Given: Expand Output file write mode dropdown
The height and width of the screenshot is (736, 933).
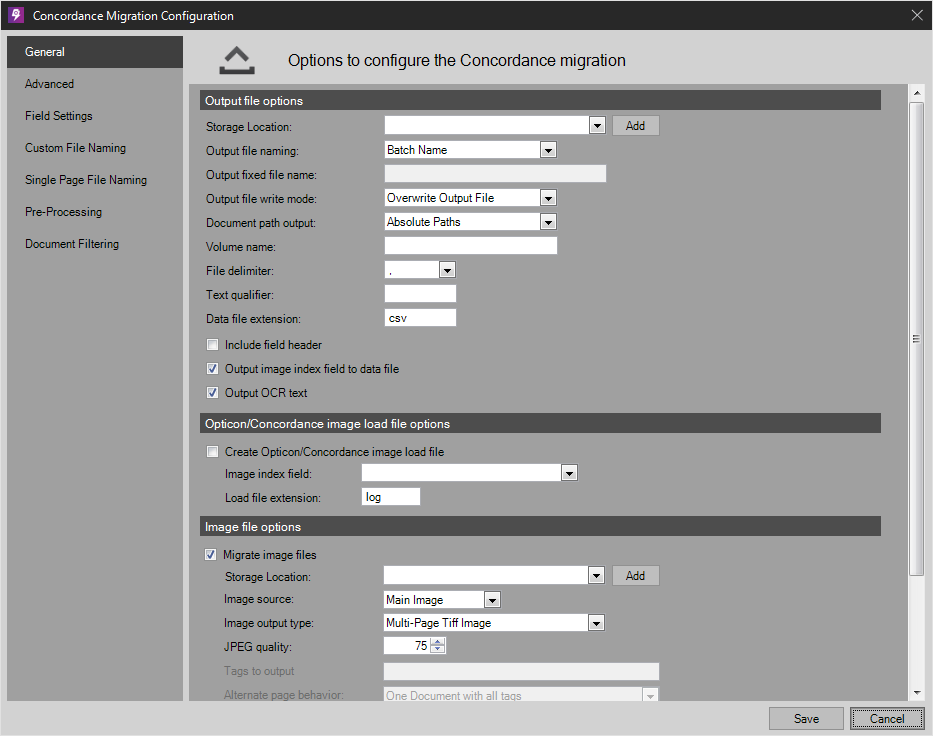Looking at the screenshot, I should click(x=548, y=198).
